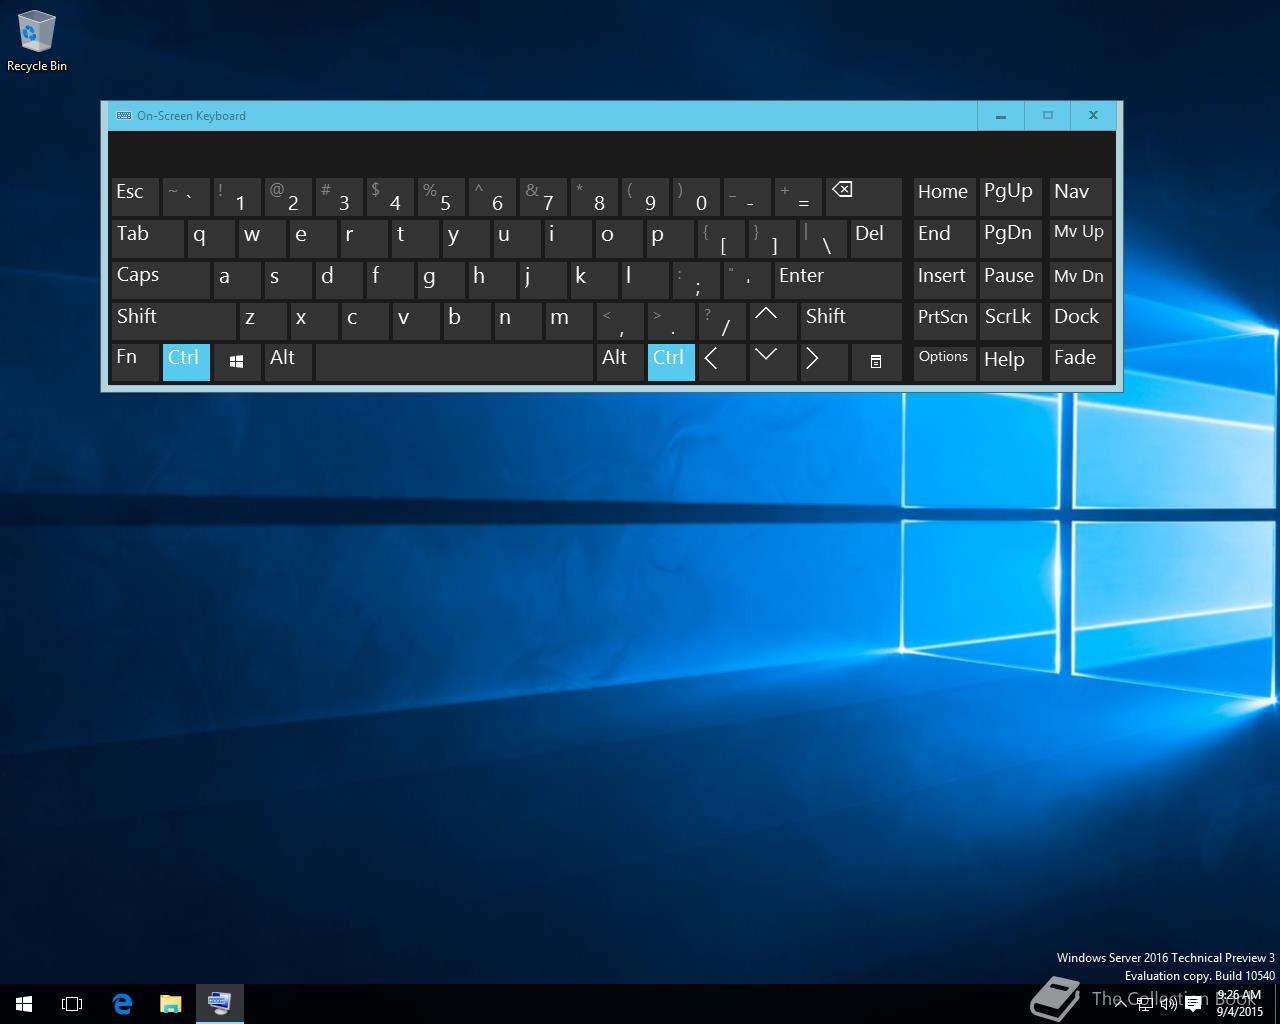Click the Fade key
The height and width of the screenshot is (1024, 1280).
pyautogui.click(x=1080, y=362)
